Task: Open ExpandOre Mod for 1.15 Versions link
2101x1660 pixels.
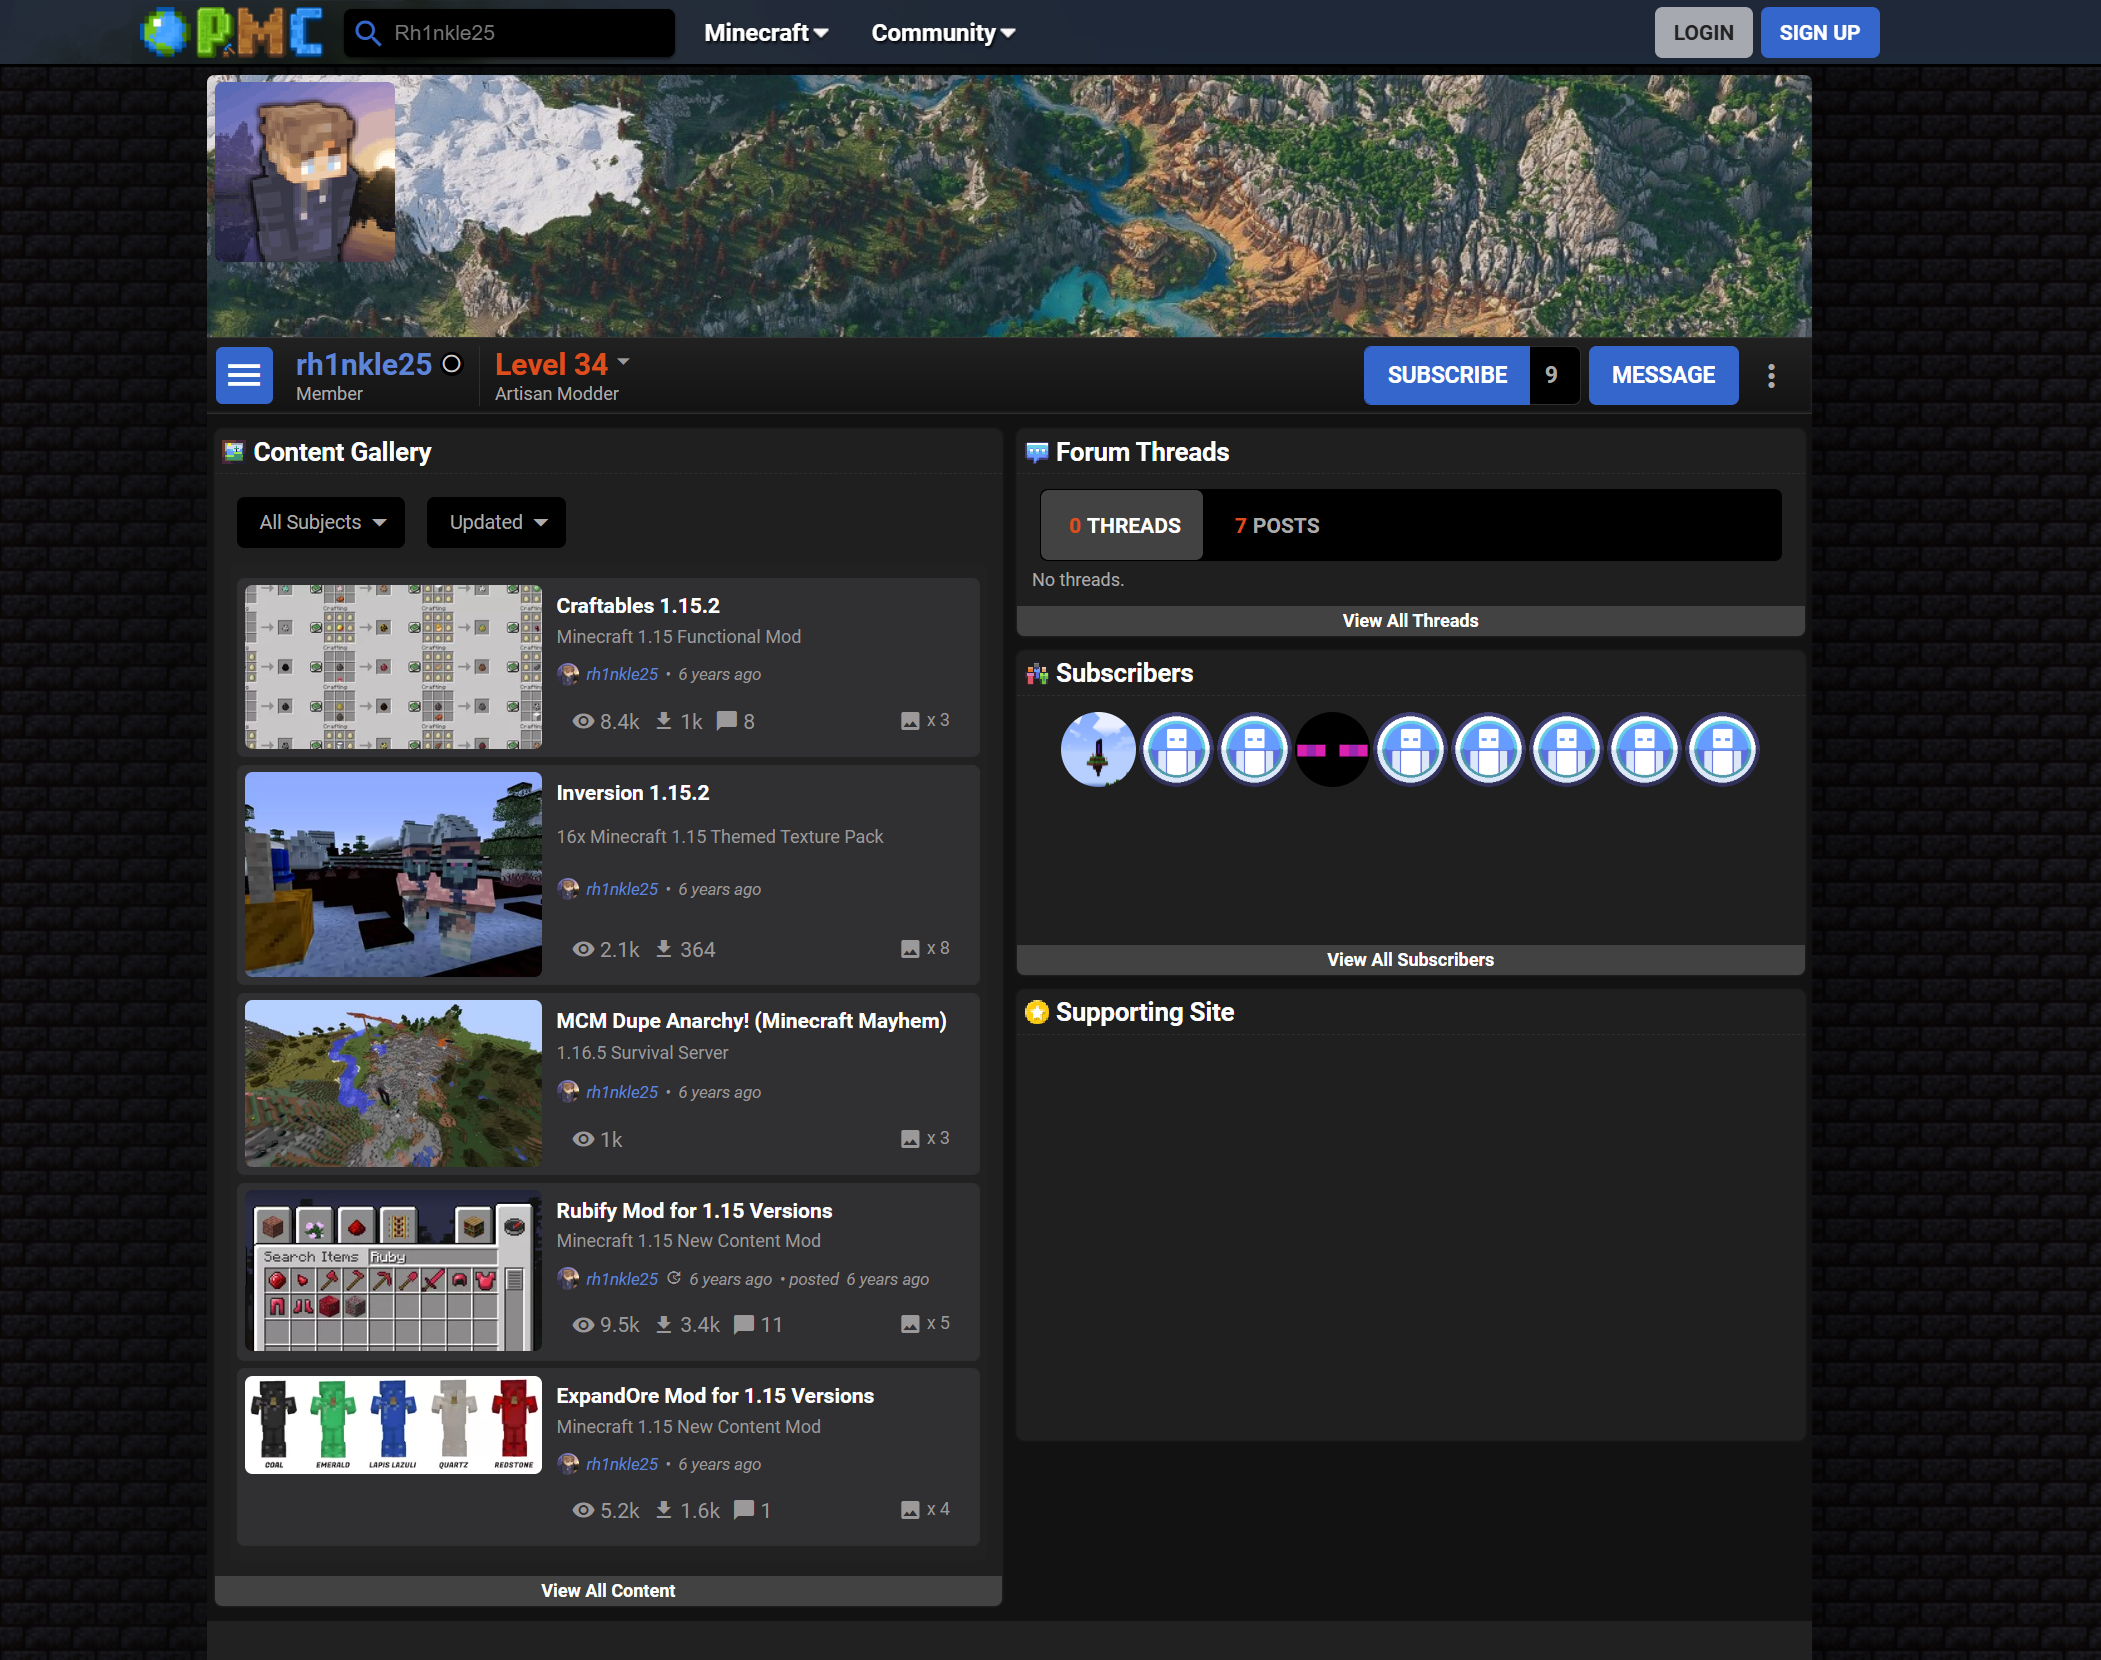Action: tap(715, 1396)
